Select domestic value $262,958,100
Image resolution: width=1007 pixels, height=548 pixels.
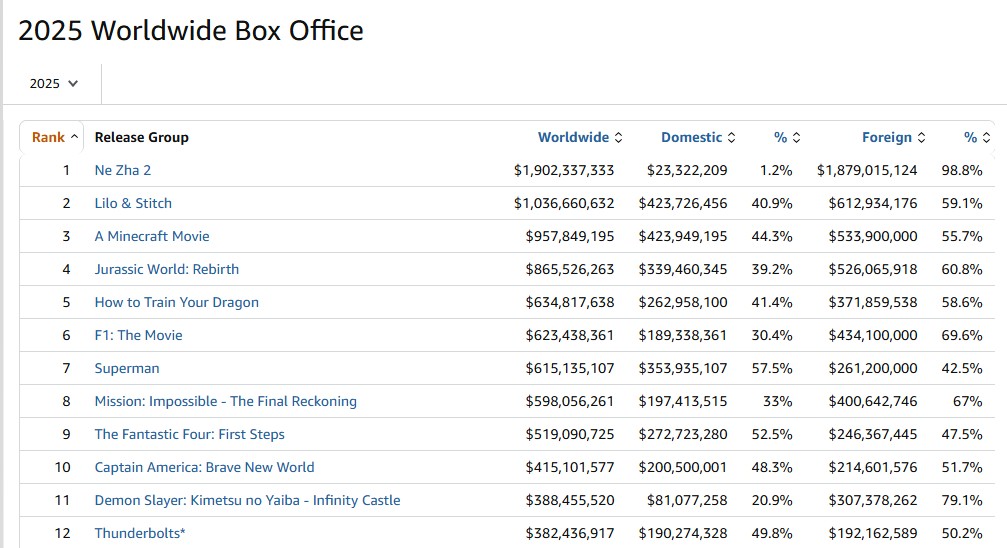tap(683, 302)
